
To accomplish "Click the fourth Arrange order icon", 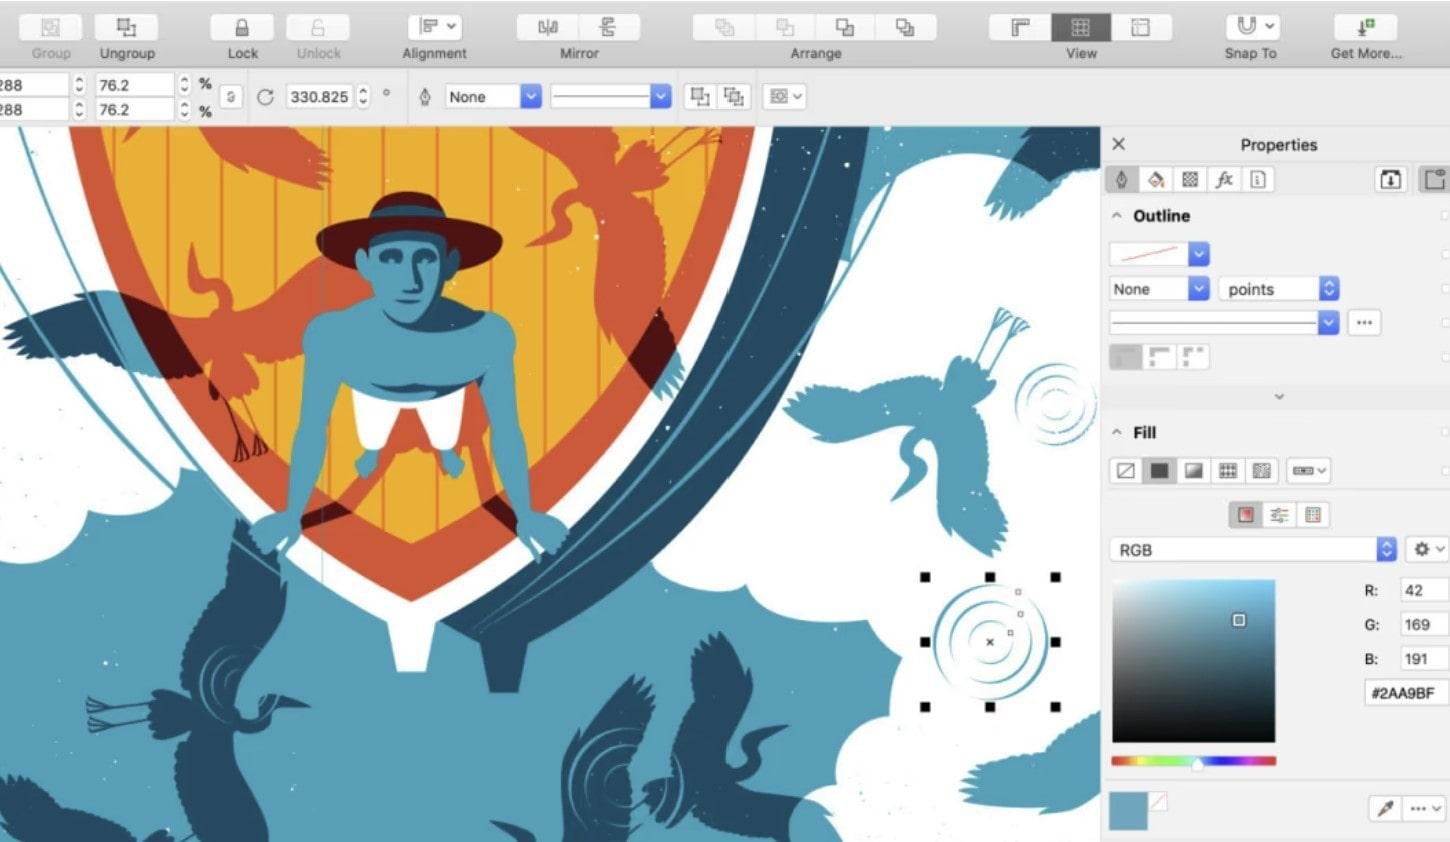I will tap(905, 28).
